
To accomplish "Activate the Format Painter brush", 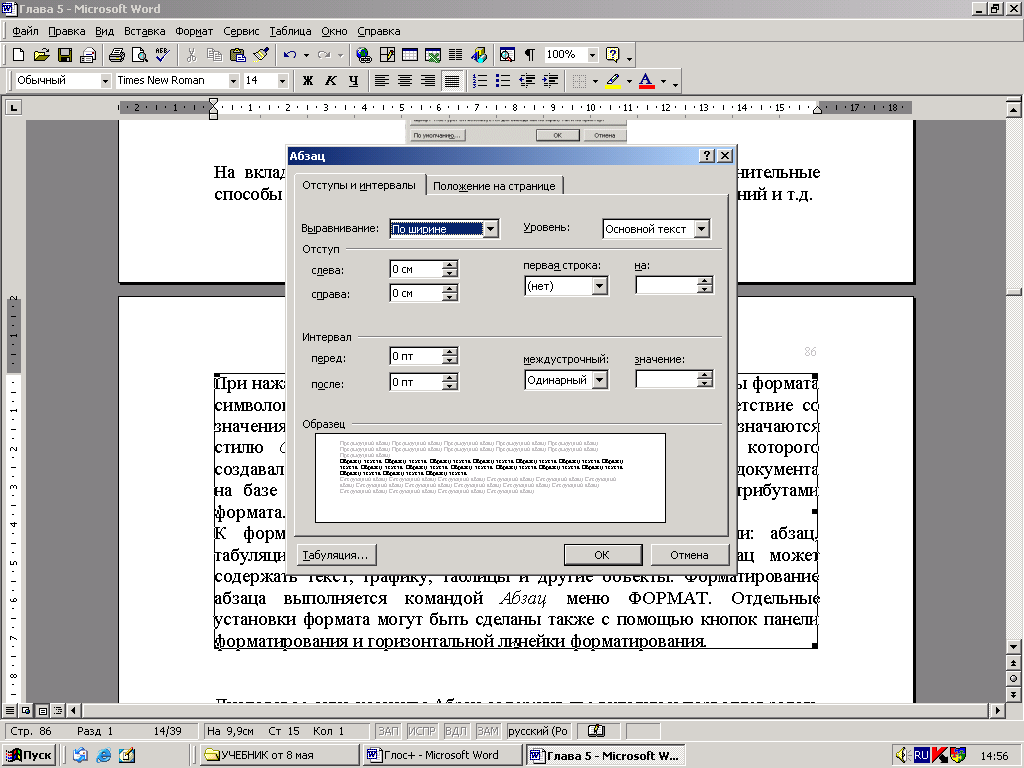I will tap(261, 55).
